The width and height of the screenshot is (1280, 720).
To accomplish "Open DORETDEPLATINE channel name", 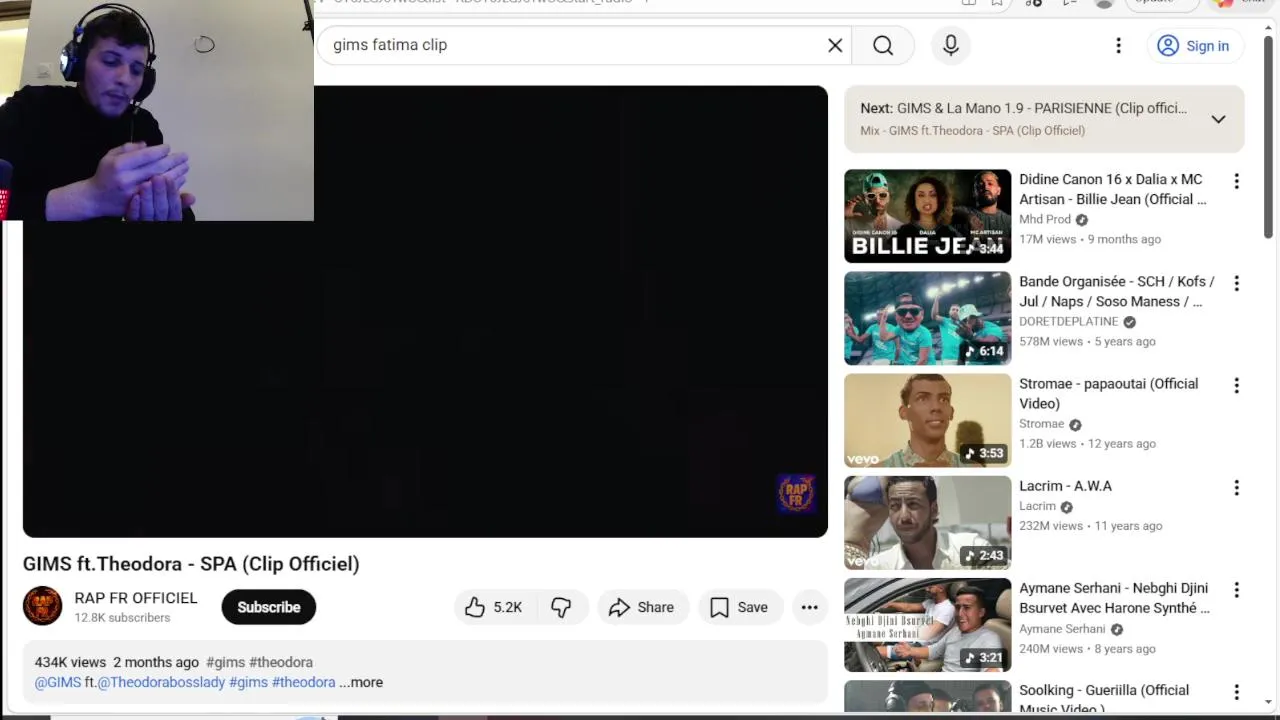I will click(1068, 321).
